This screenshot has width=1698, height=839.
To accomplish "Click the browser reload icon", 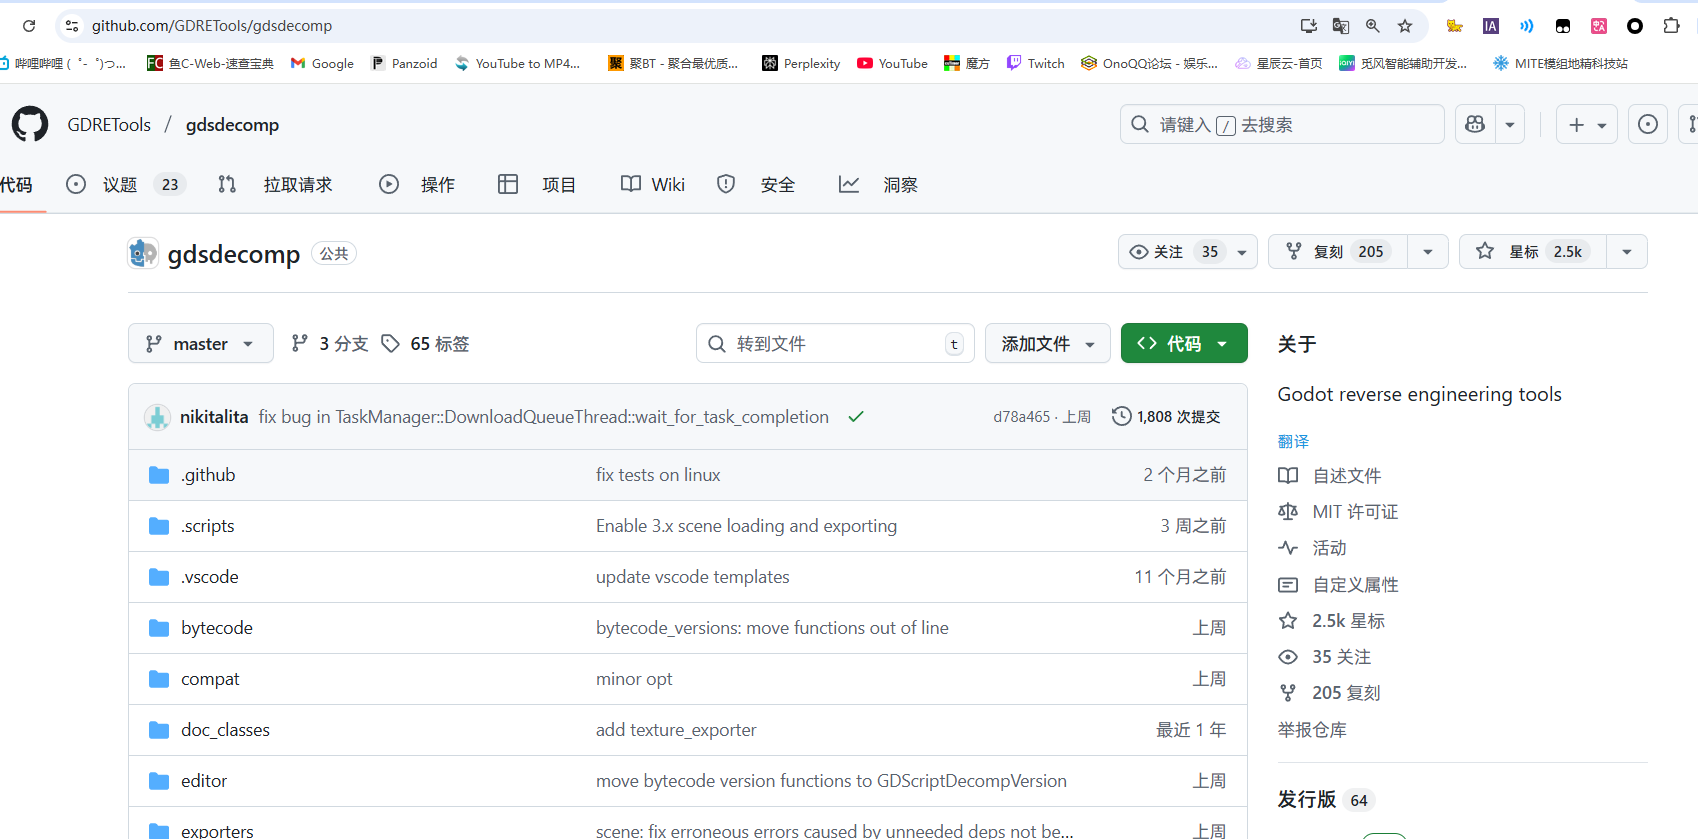I will (29, 26).
